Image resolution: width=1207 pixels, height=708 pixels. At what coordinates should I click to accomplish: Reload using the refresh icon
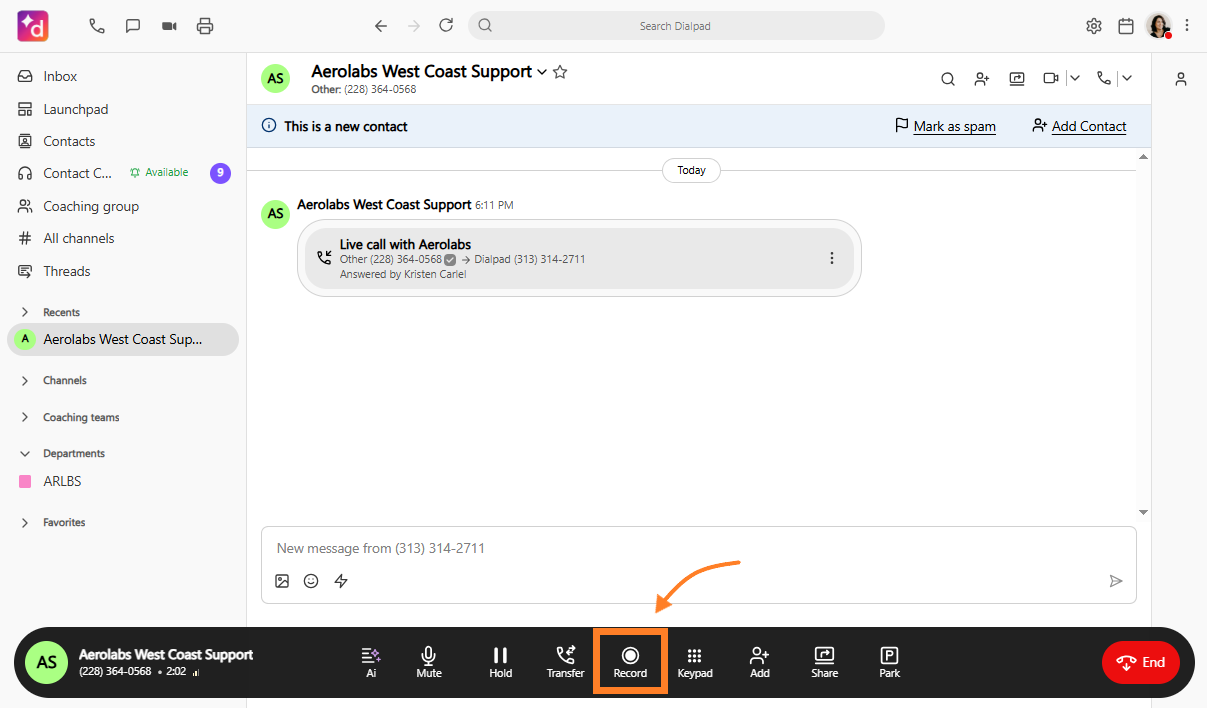[x=446, y=26]
